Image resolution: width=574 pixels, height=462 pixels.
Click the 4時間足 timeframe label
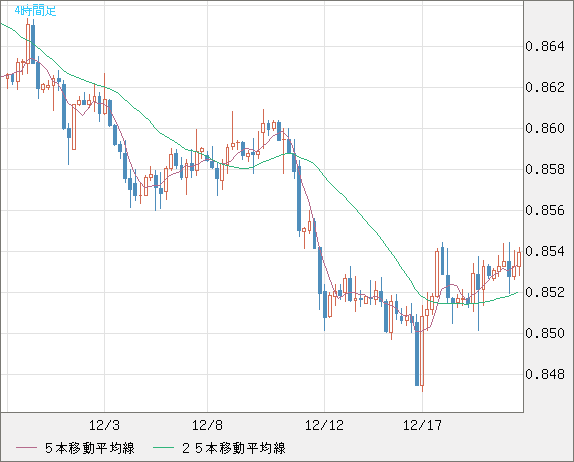click(x=36, y=11)
